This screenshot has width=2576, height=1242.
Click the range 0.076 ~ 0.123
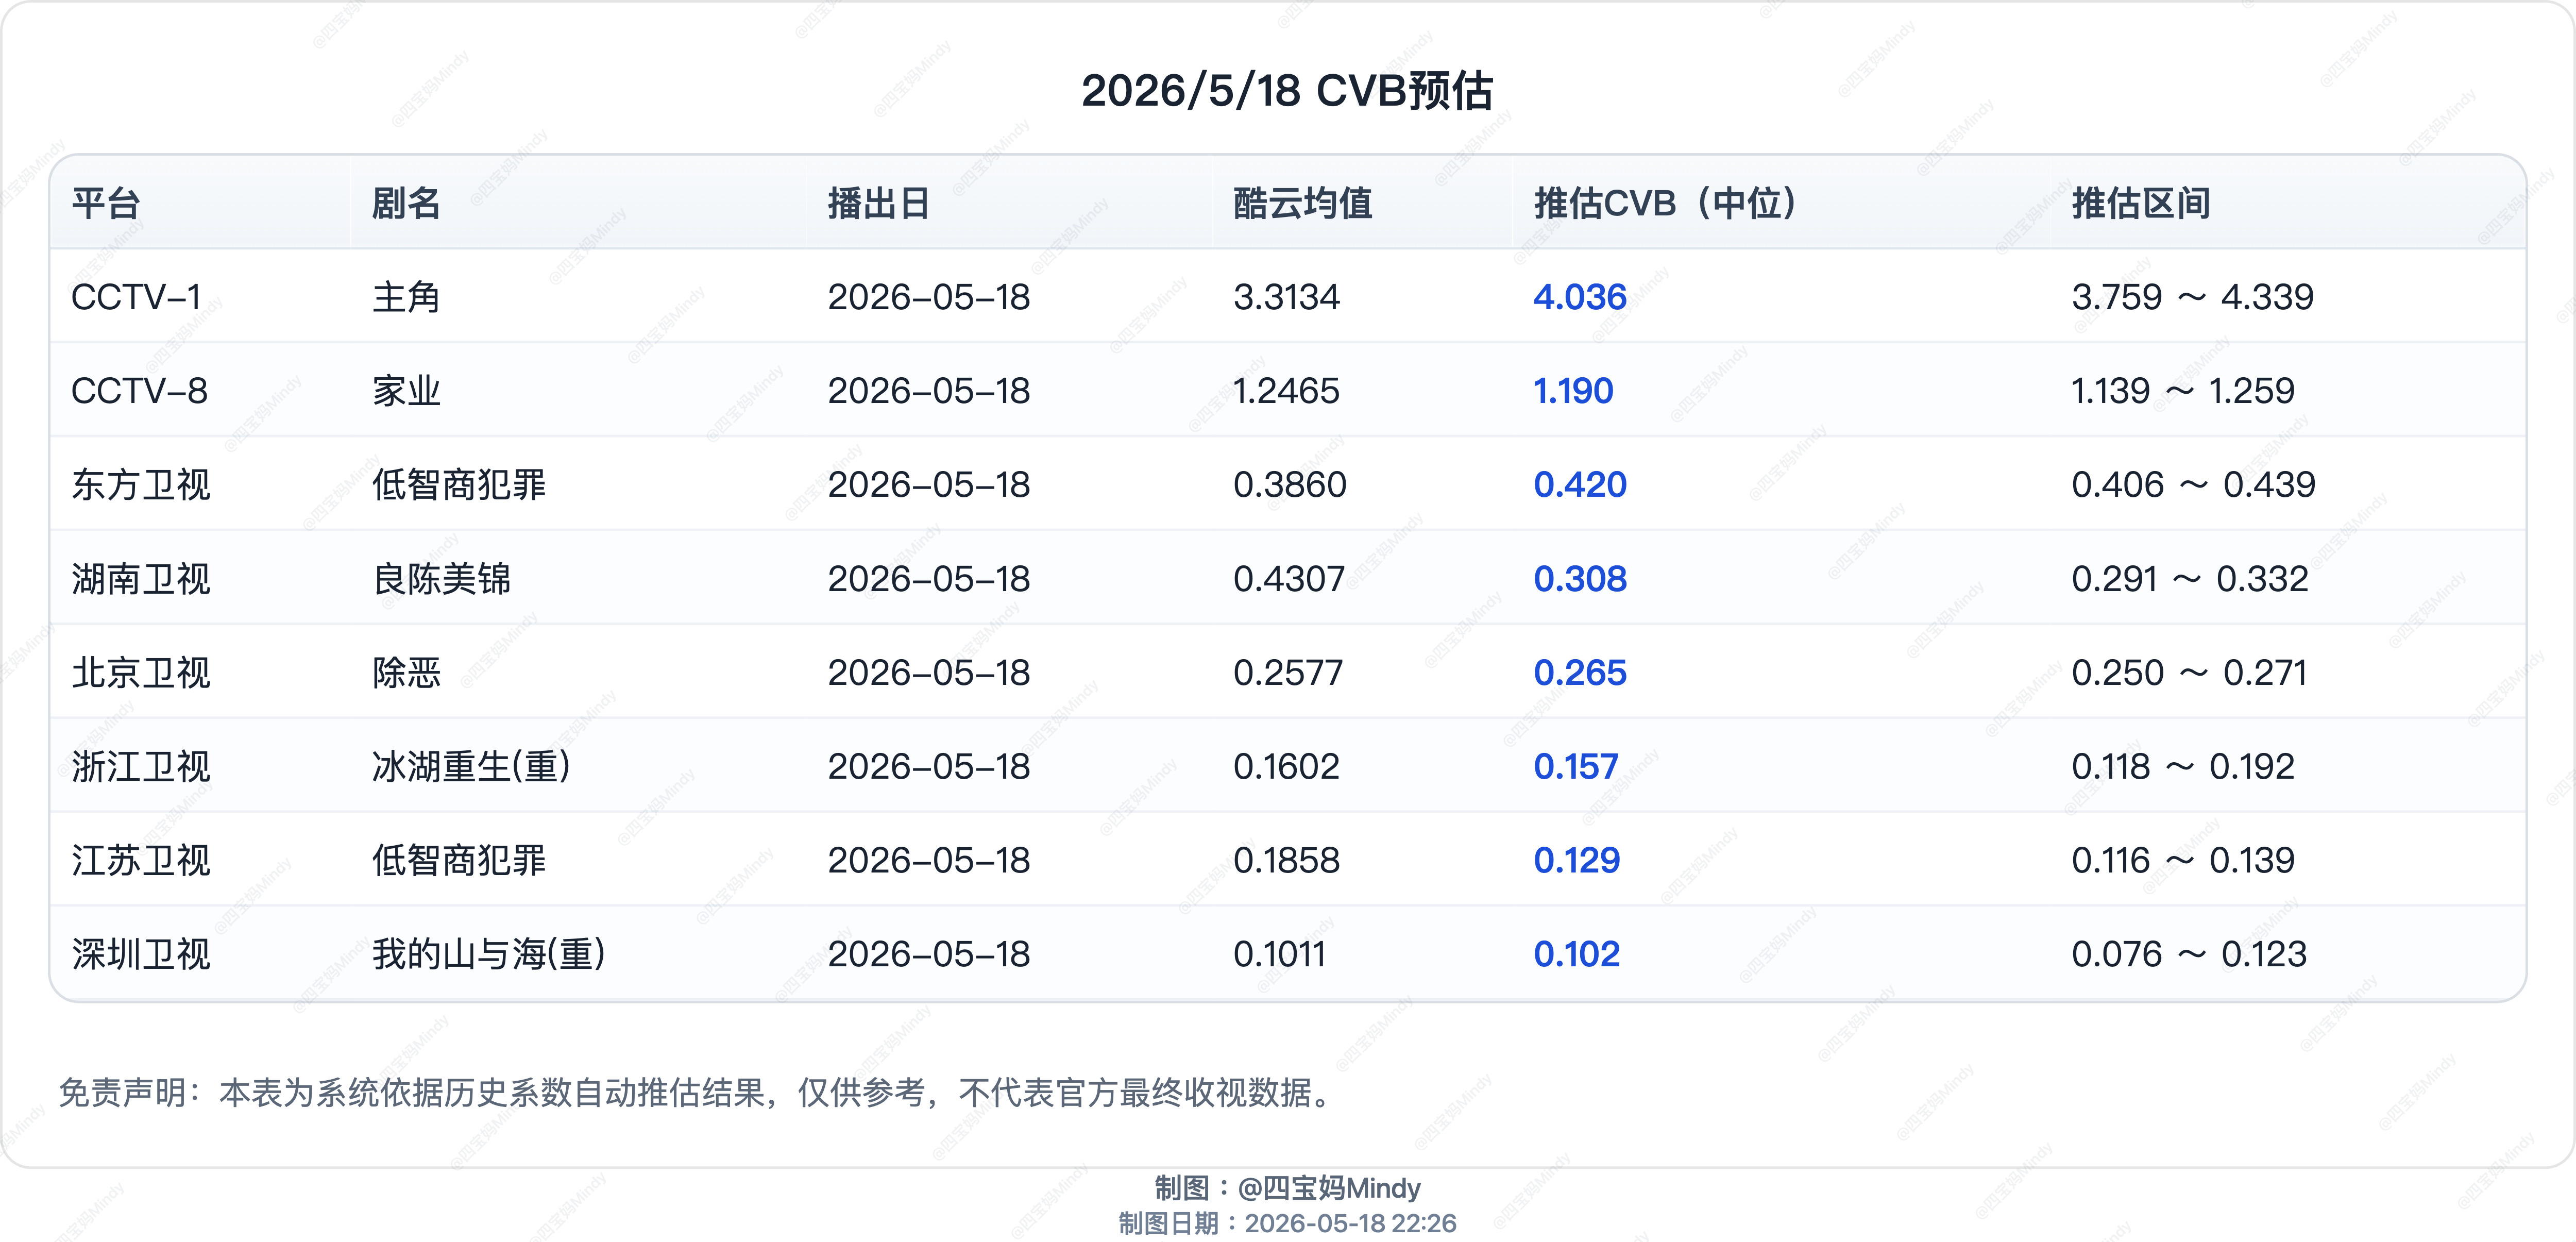click(x=2189, y=955)
